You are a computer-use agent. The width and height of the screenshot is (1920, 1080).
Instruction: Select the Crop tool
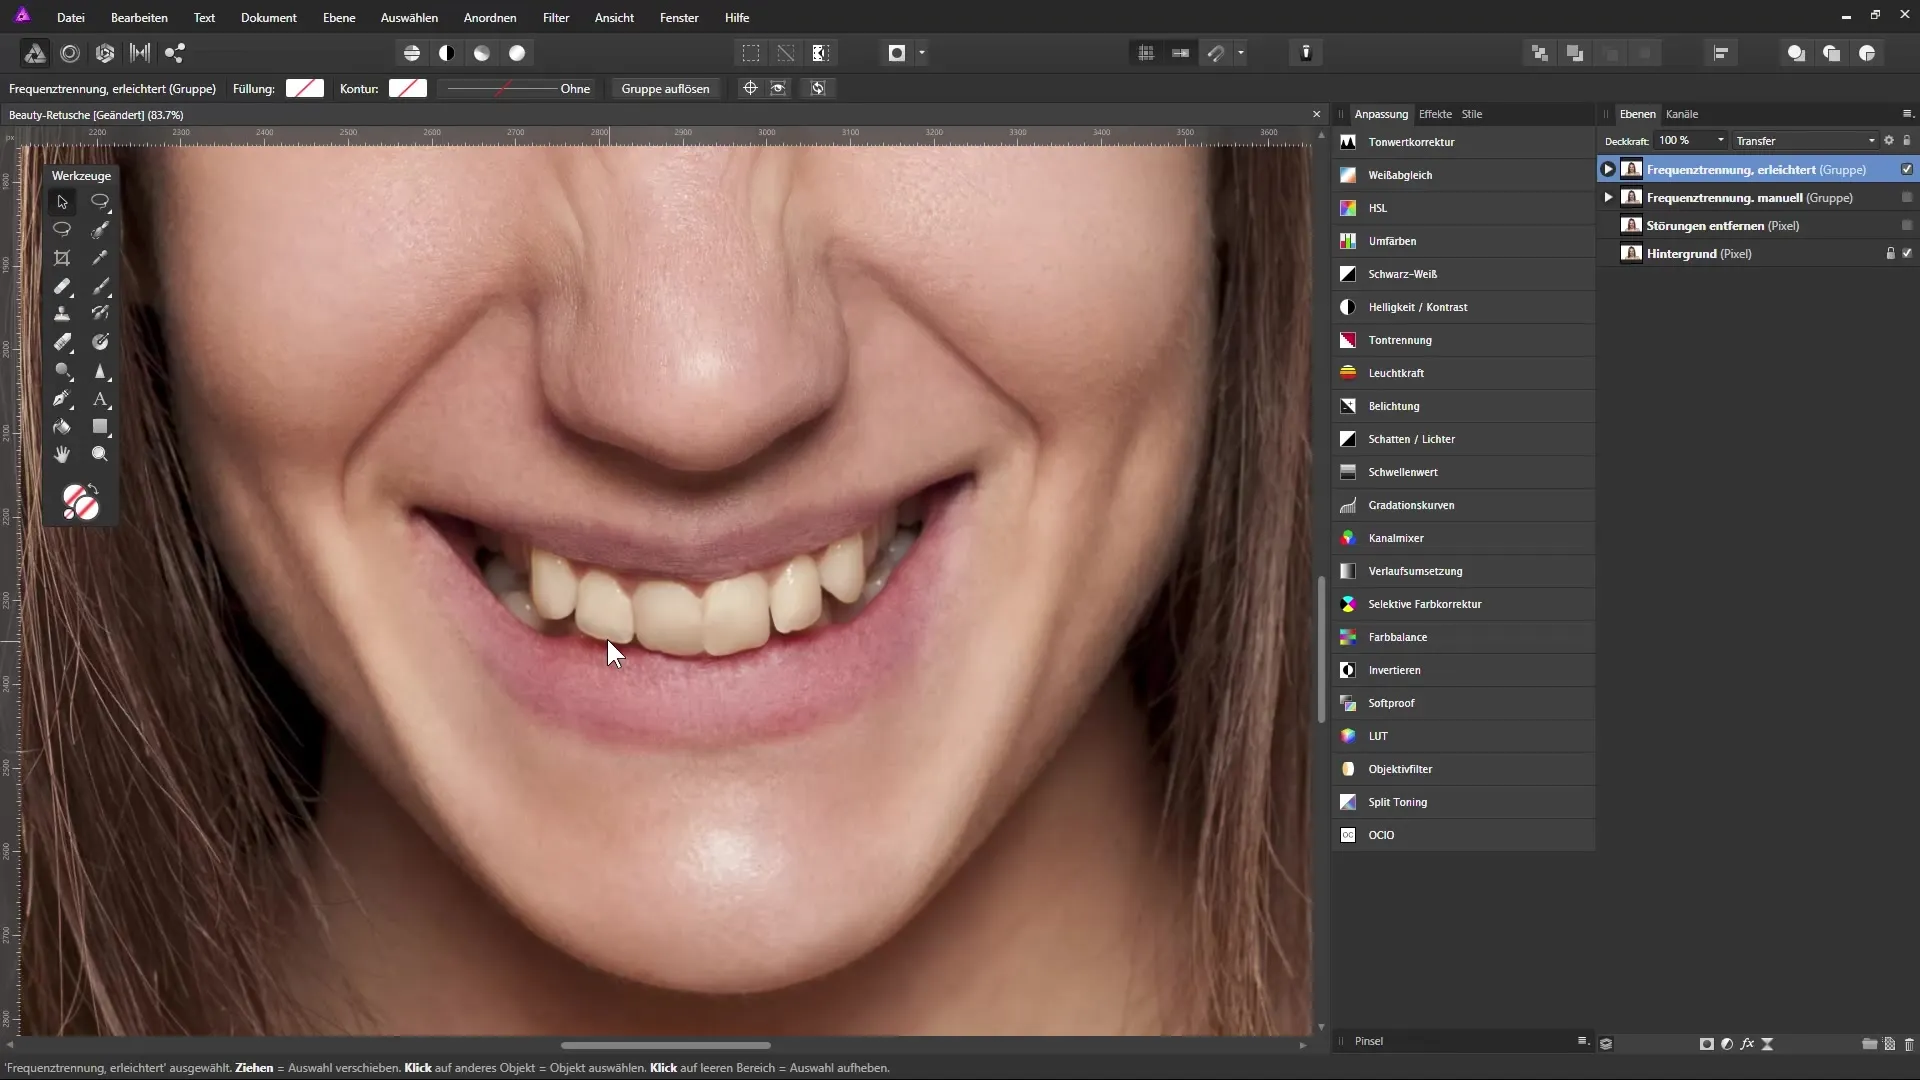pyautogui.click(x=62, y=258)
